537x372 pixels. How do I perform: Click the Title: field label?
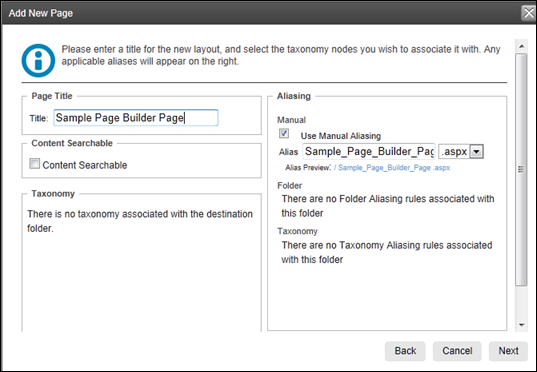click(39, 119)
